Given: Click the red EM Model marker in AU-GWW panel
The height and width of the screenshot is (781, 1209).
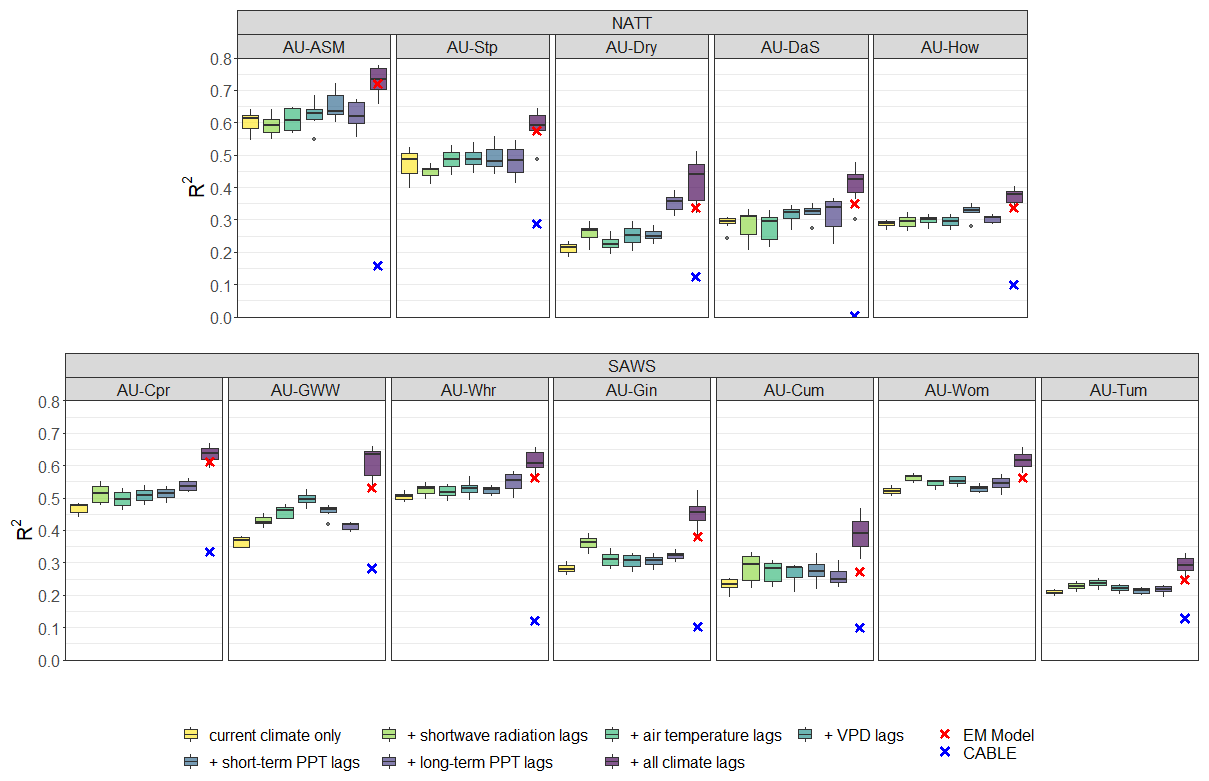Looking at the screenshot, I should (x=372, y=488).
